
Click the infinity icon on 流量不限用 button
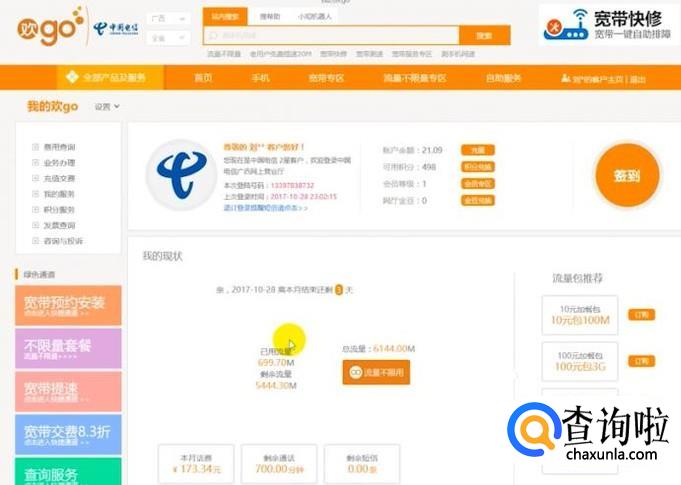(x=356, y=373)
